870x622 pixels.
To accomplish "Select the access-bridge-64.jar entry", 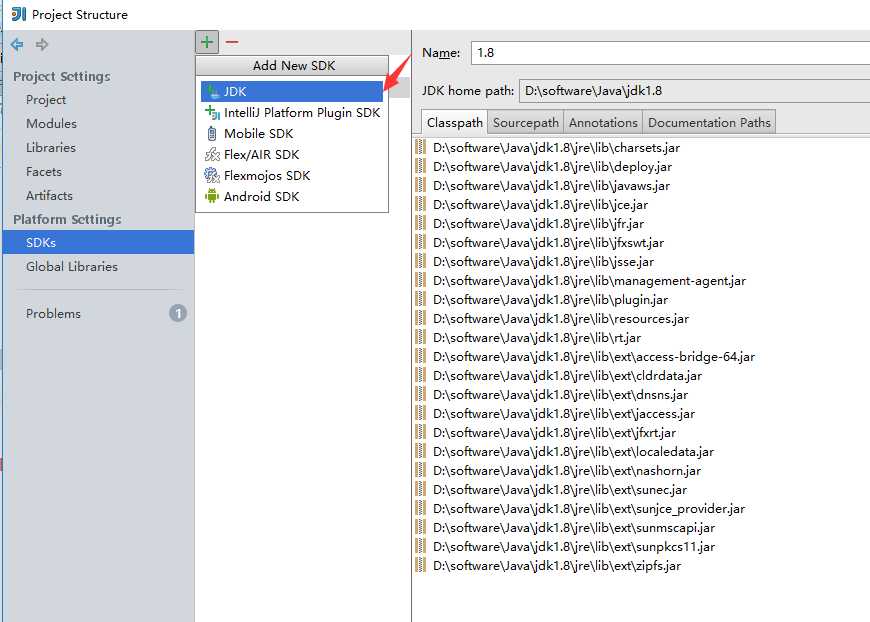I will 594,357.
